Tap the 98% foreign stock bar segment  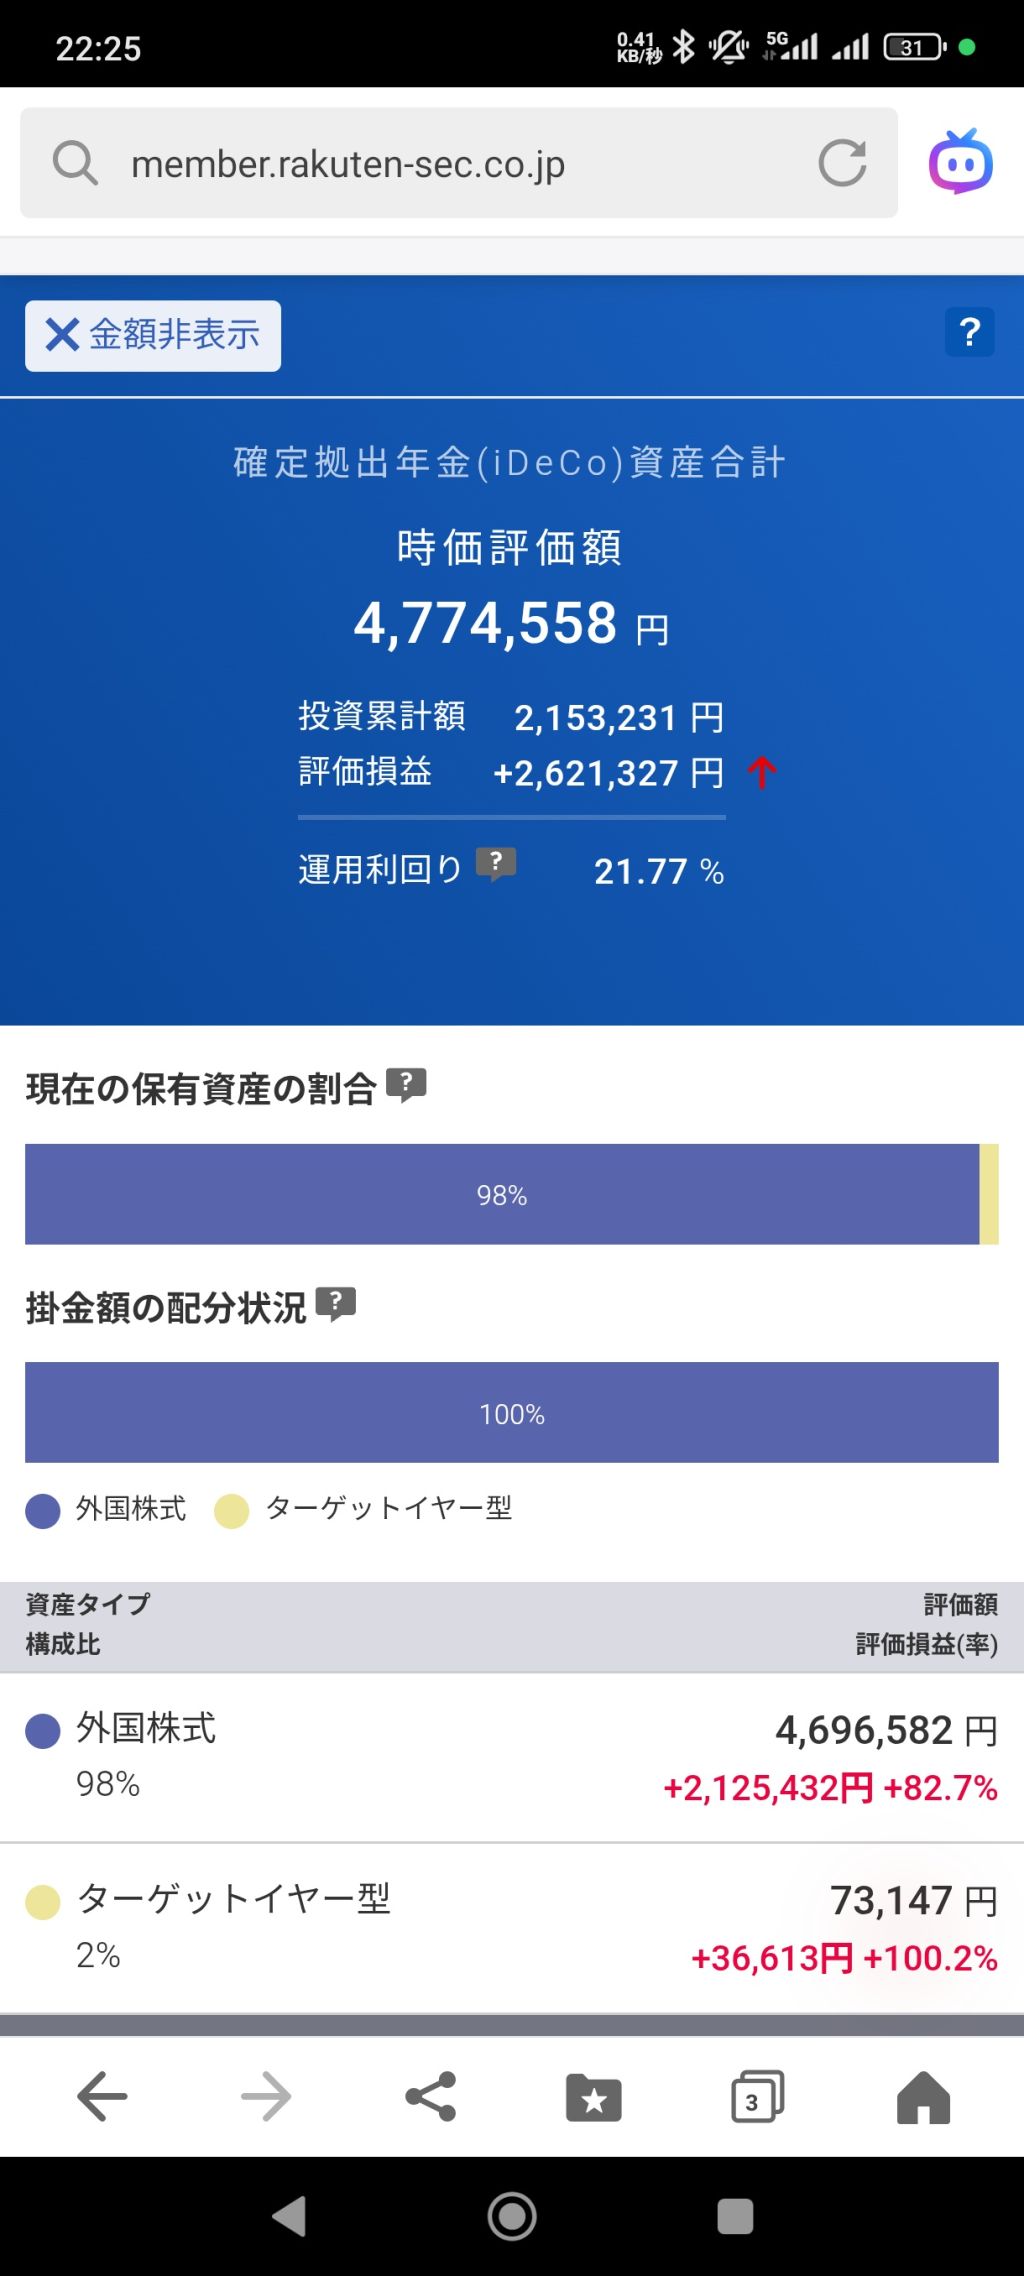[x=502, y=1194]
